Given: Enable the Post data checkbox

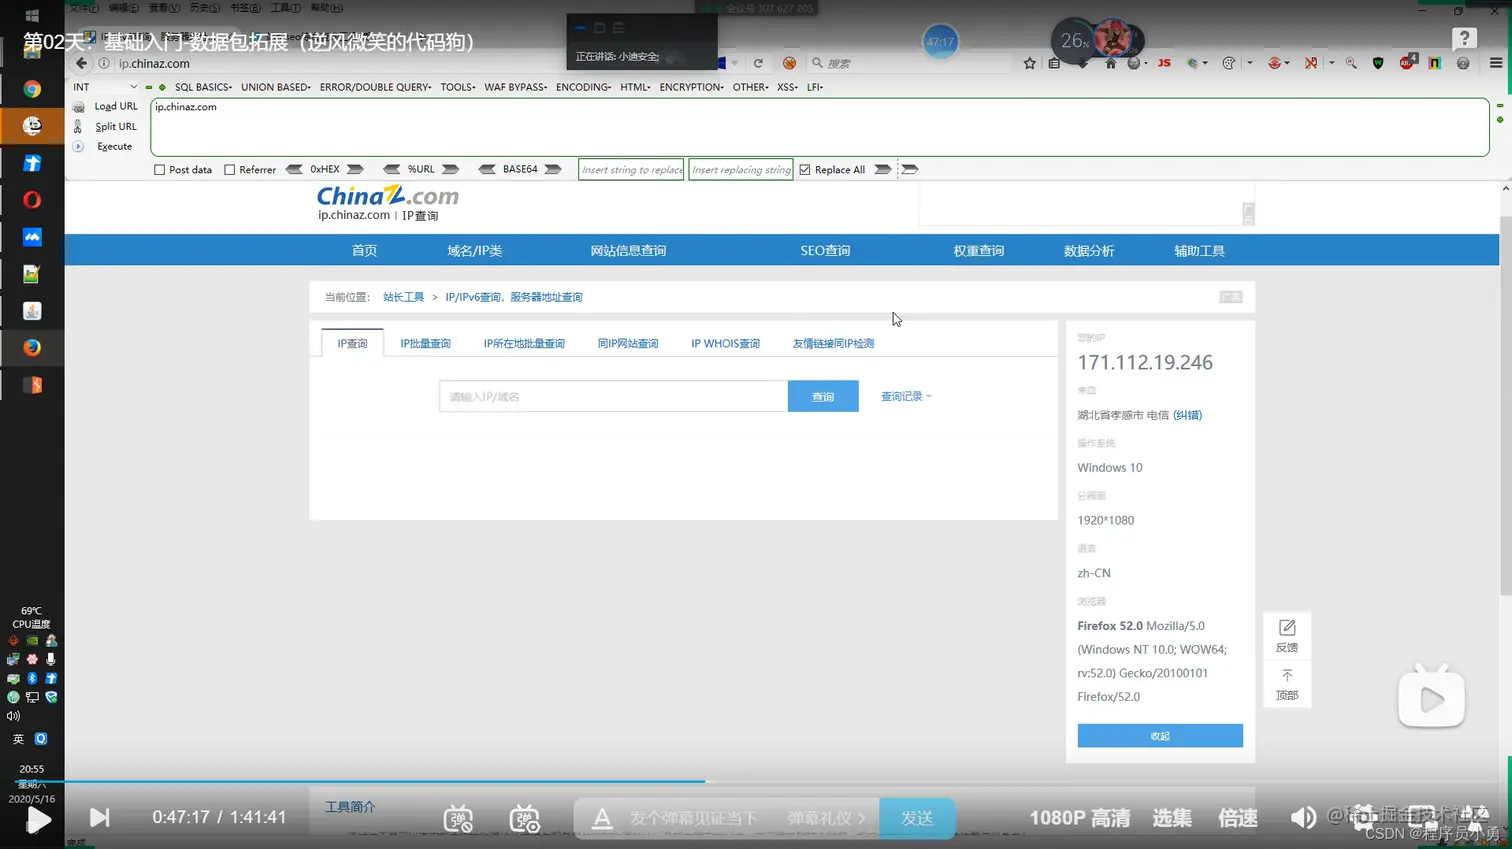Looking at the screenshot, I should coord(159,170).
